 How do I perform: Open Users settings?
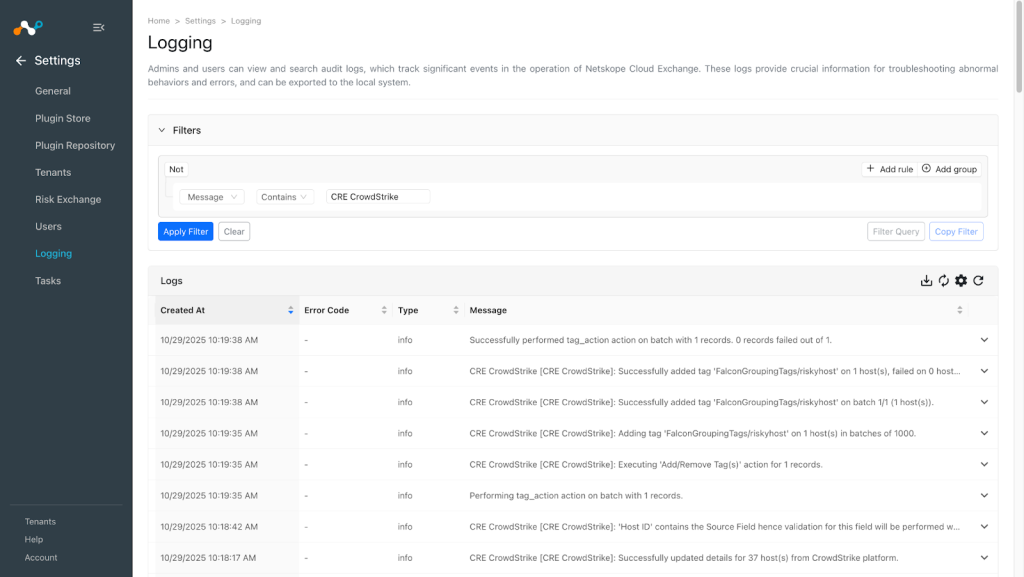[48, 226]
